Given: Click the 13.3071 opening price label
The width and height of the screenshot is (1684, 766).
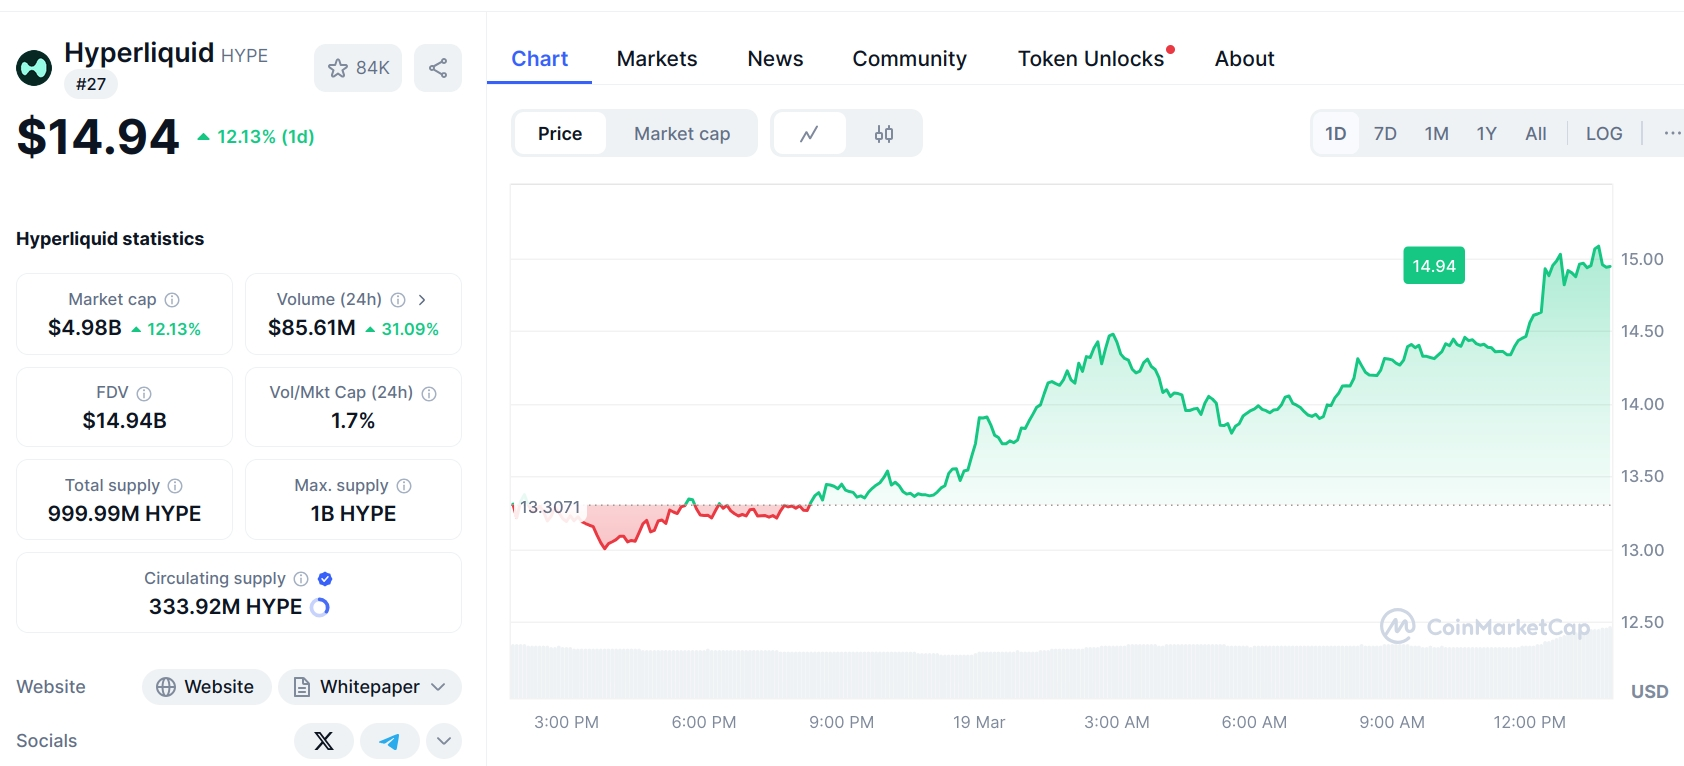Looking at the screenshot, I should 549,507.
